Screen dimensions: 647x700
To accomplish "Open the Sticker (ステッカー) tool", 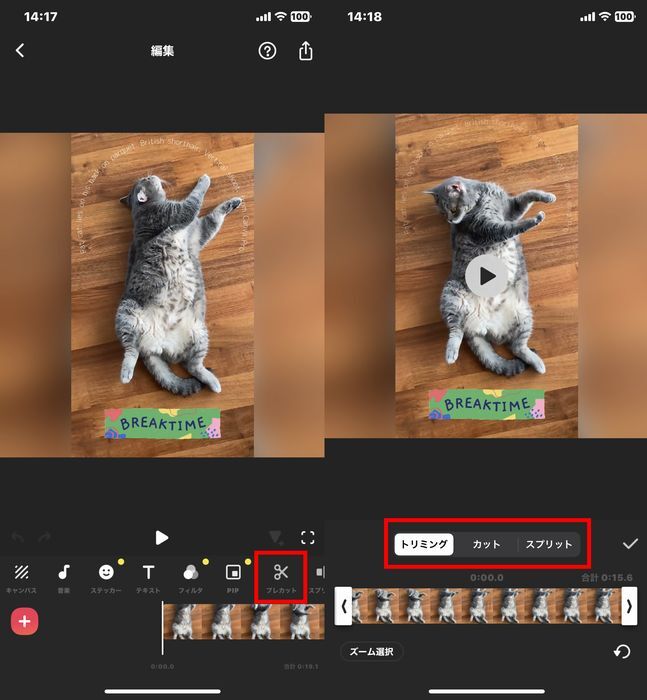I will (x=106, y=577).
